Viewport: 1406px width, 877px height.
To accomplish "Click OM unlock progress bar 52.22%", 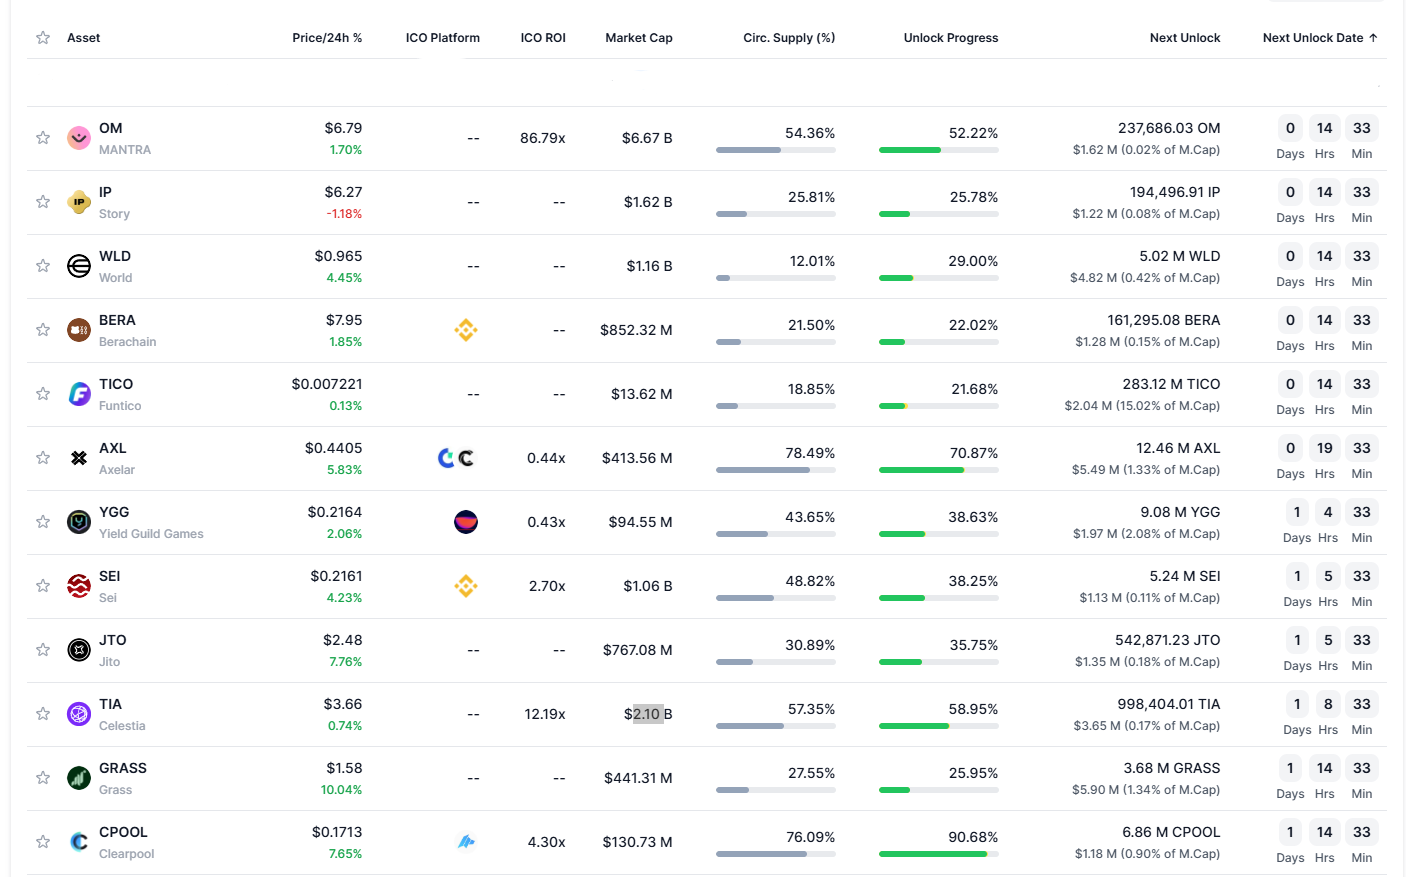I will pyautogui.click(x=939, y=150).
